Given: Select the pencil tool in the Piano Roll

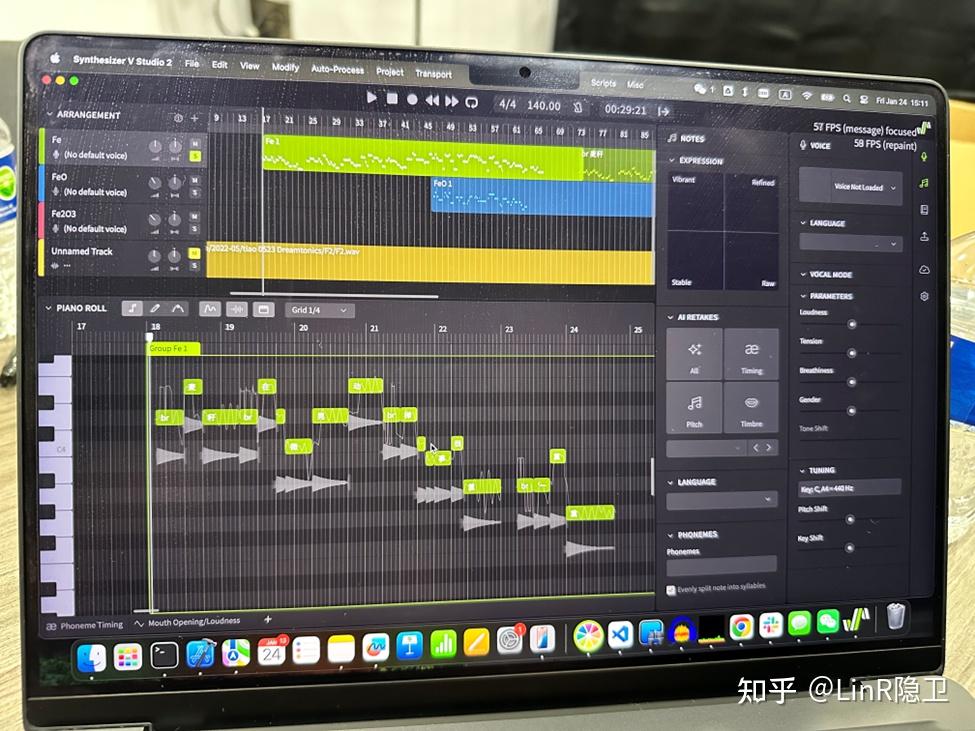Looking at the screenshot, I should coord(155,308).
